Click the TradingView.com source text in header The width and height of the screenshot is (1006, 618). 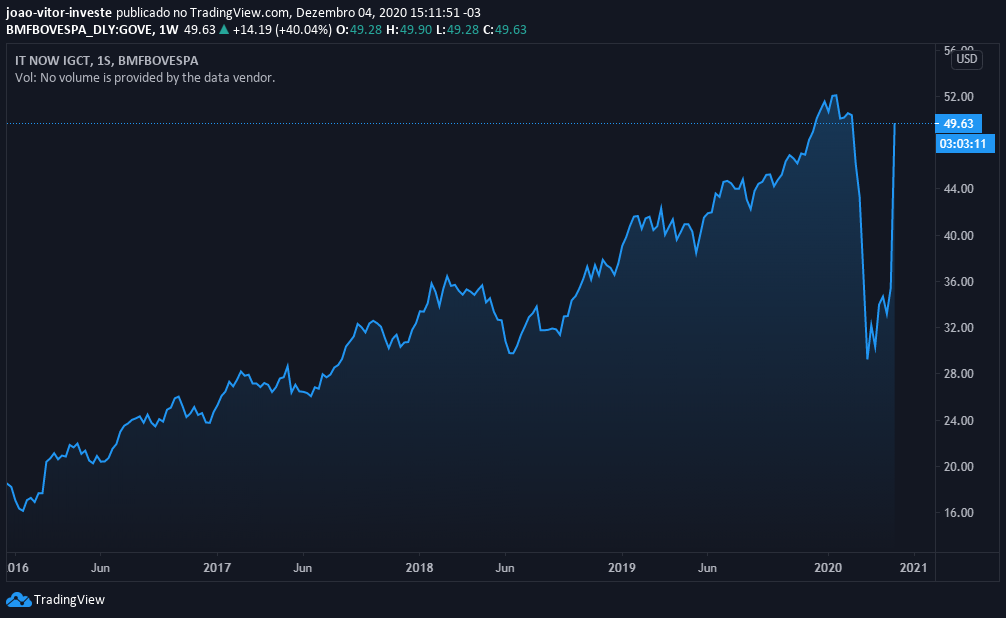click(240, 13)
